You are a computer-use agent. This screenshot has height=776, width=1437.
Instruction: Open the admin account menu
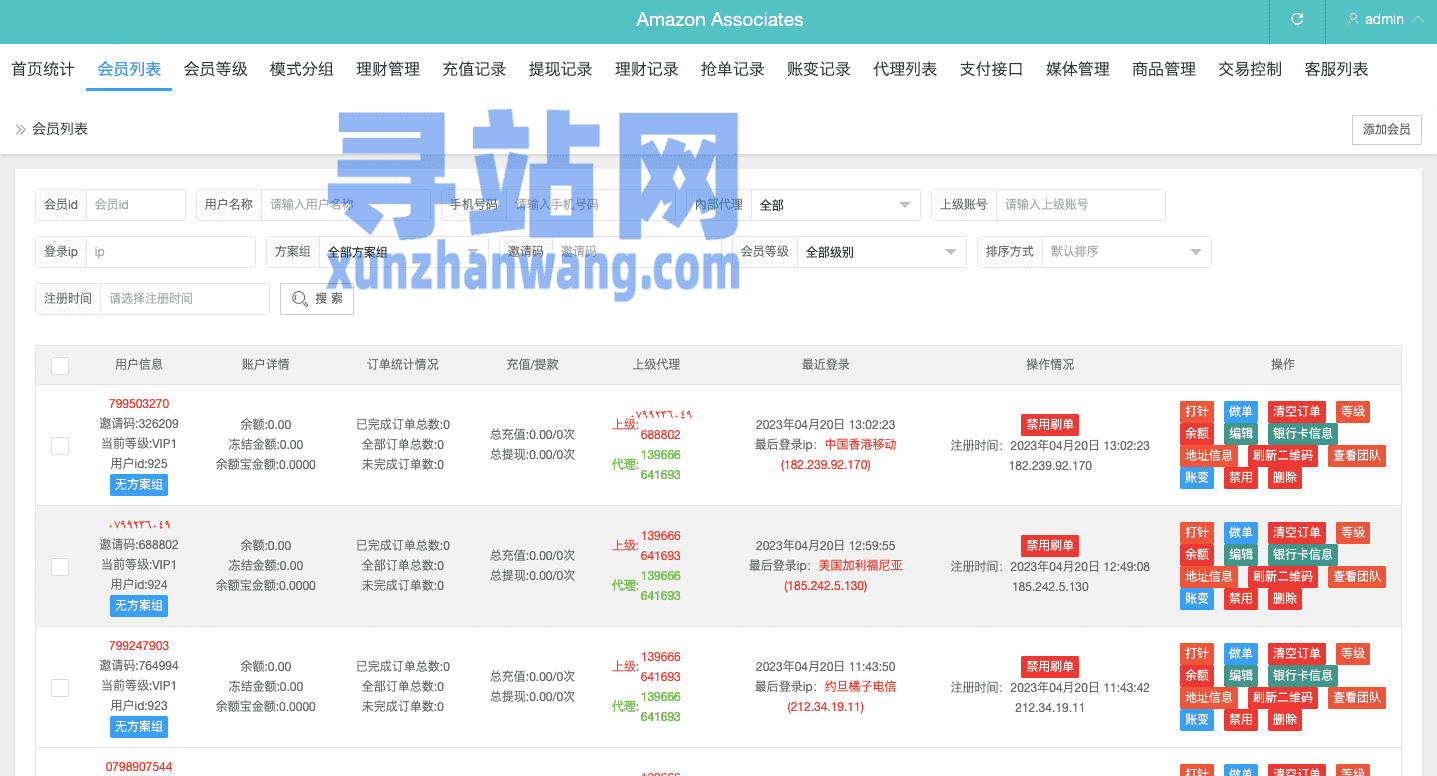[x=1385, y=19]
